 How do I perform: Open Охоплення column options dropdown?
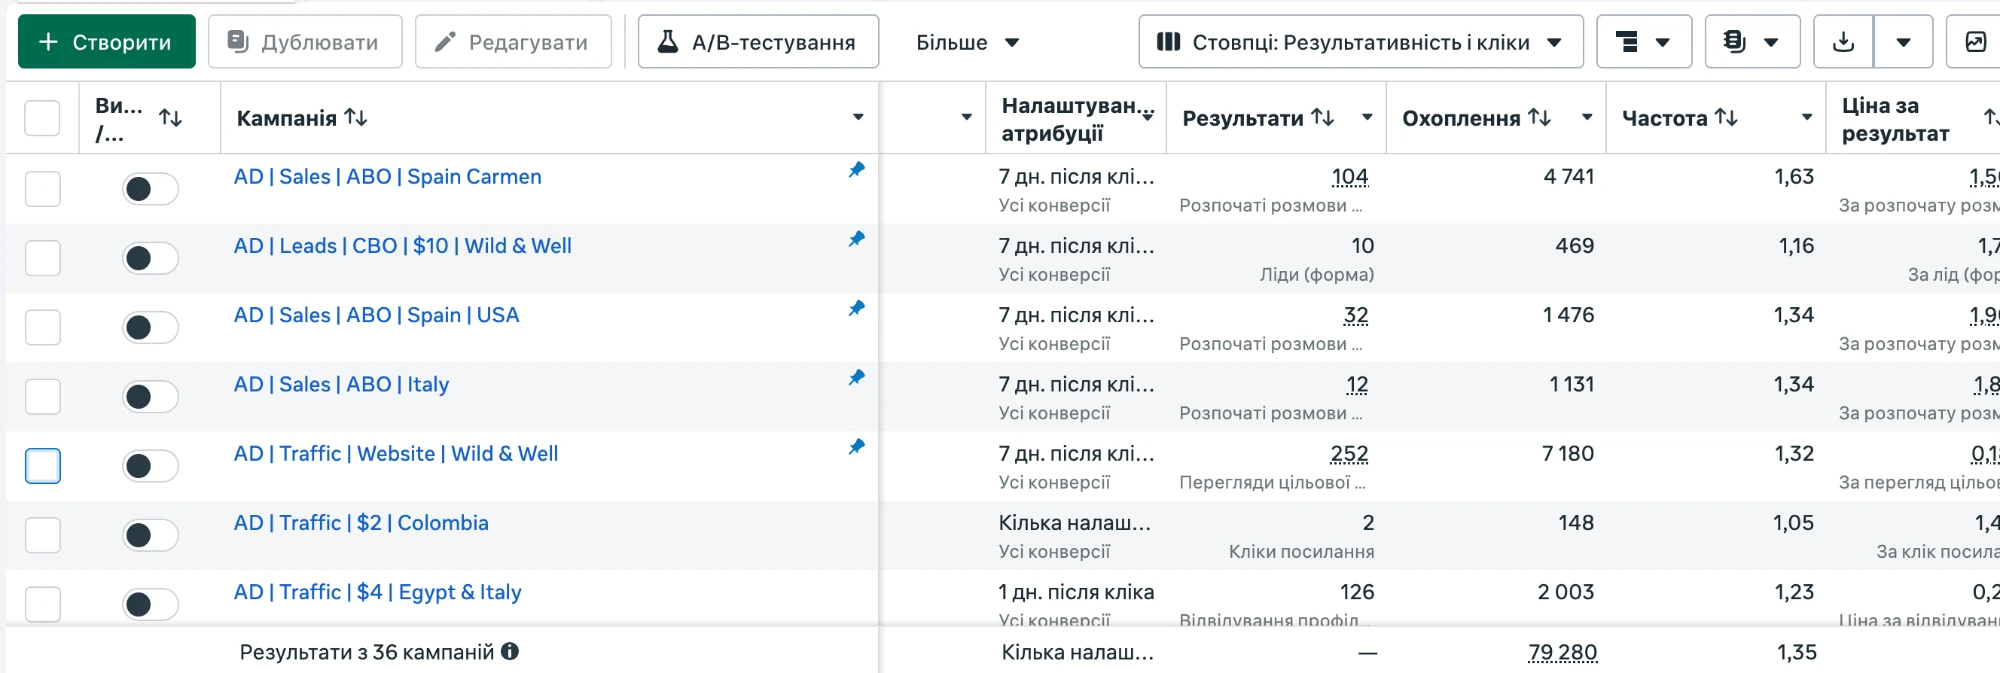pyautogui.click(x=1587, y=117)
